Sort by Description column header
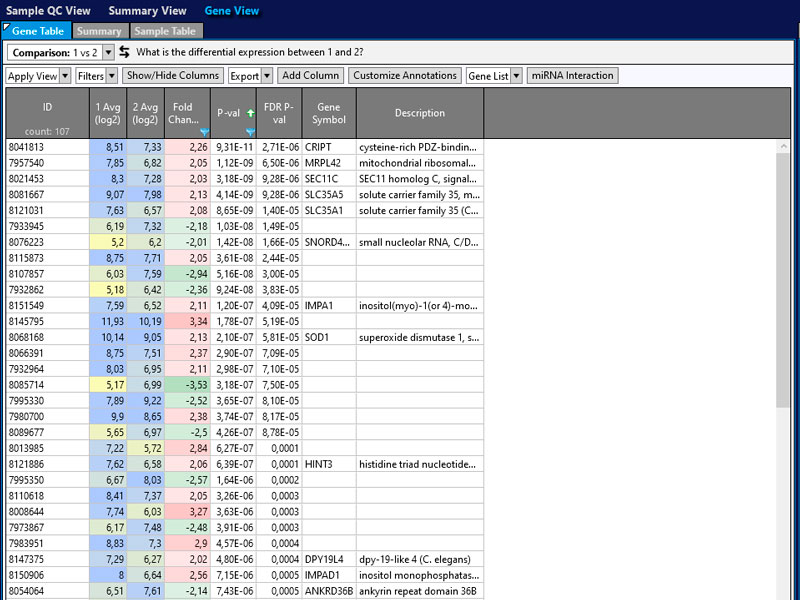This screenshot has width=800, height=600. point(420,113)
